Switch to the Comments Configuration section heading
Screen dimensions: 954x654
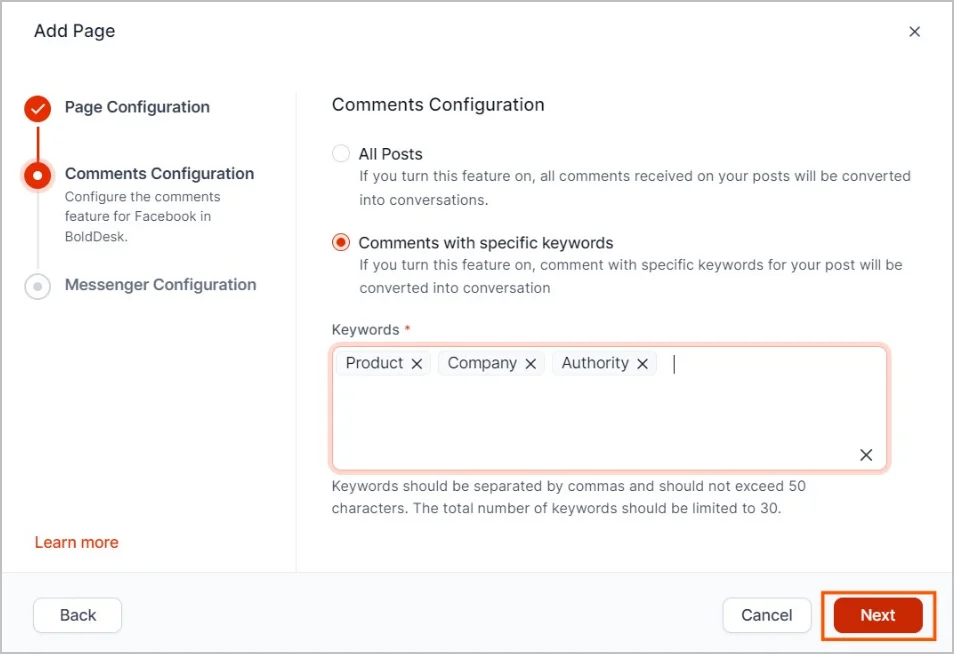click(438, 104)
